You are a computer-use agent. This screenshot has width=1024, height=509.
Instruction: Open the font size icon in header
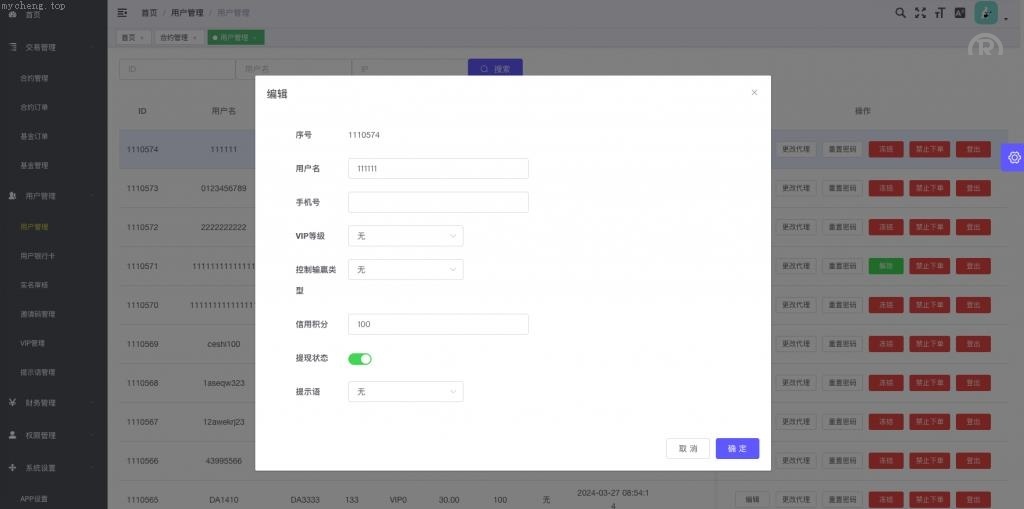click(940, 13)
